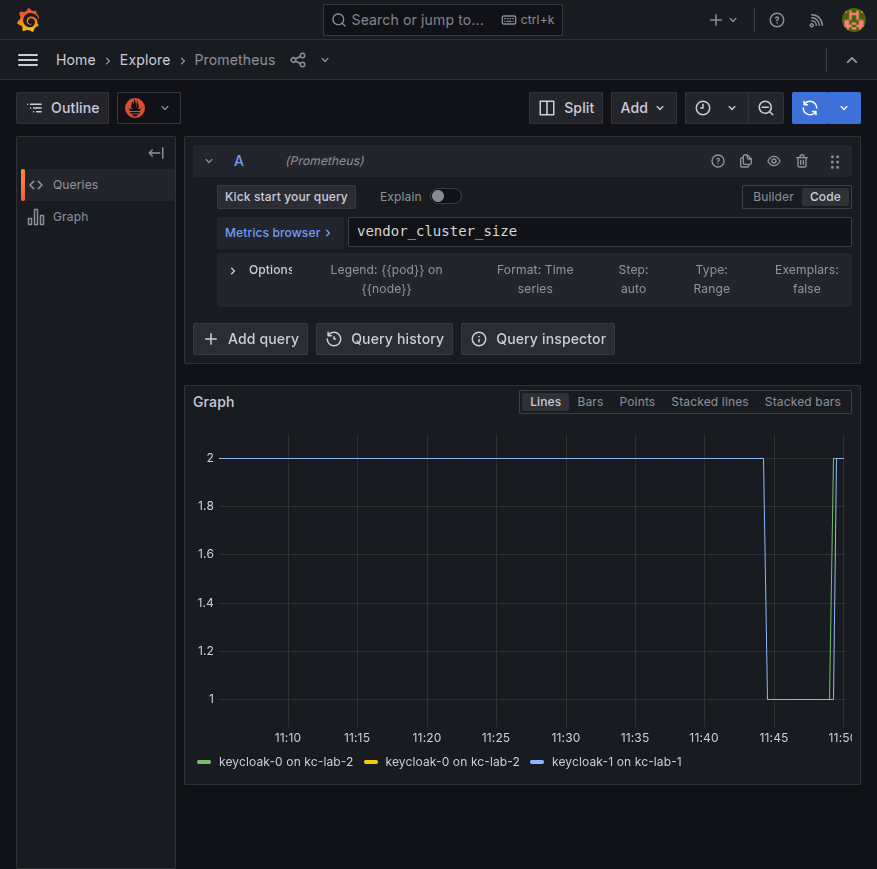Duplicate query A

point(746,161)
